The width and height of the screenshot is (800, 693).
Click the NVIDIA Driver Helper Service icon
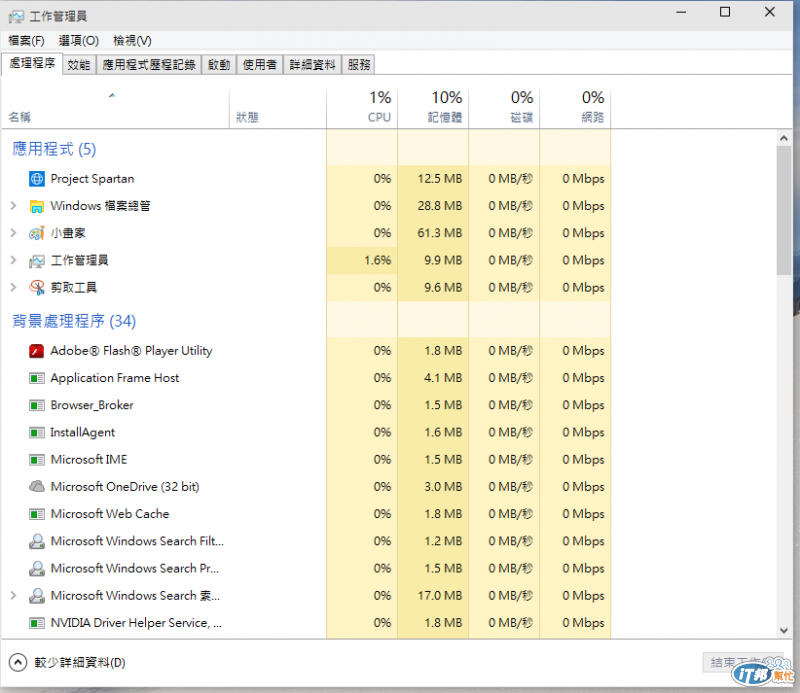pyautogui.click(x=37, y=623)
